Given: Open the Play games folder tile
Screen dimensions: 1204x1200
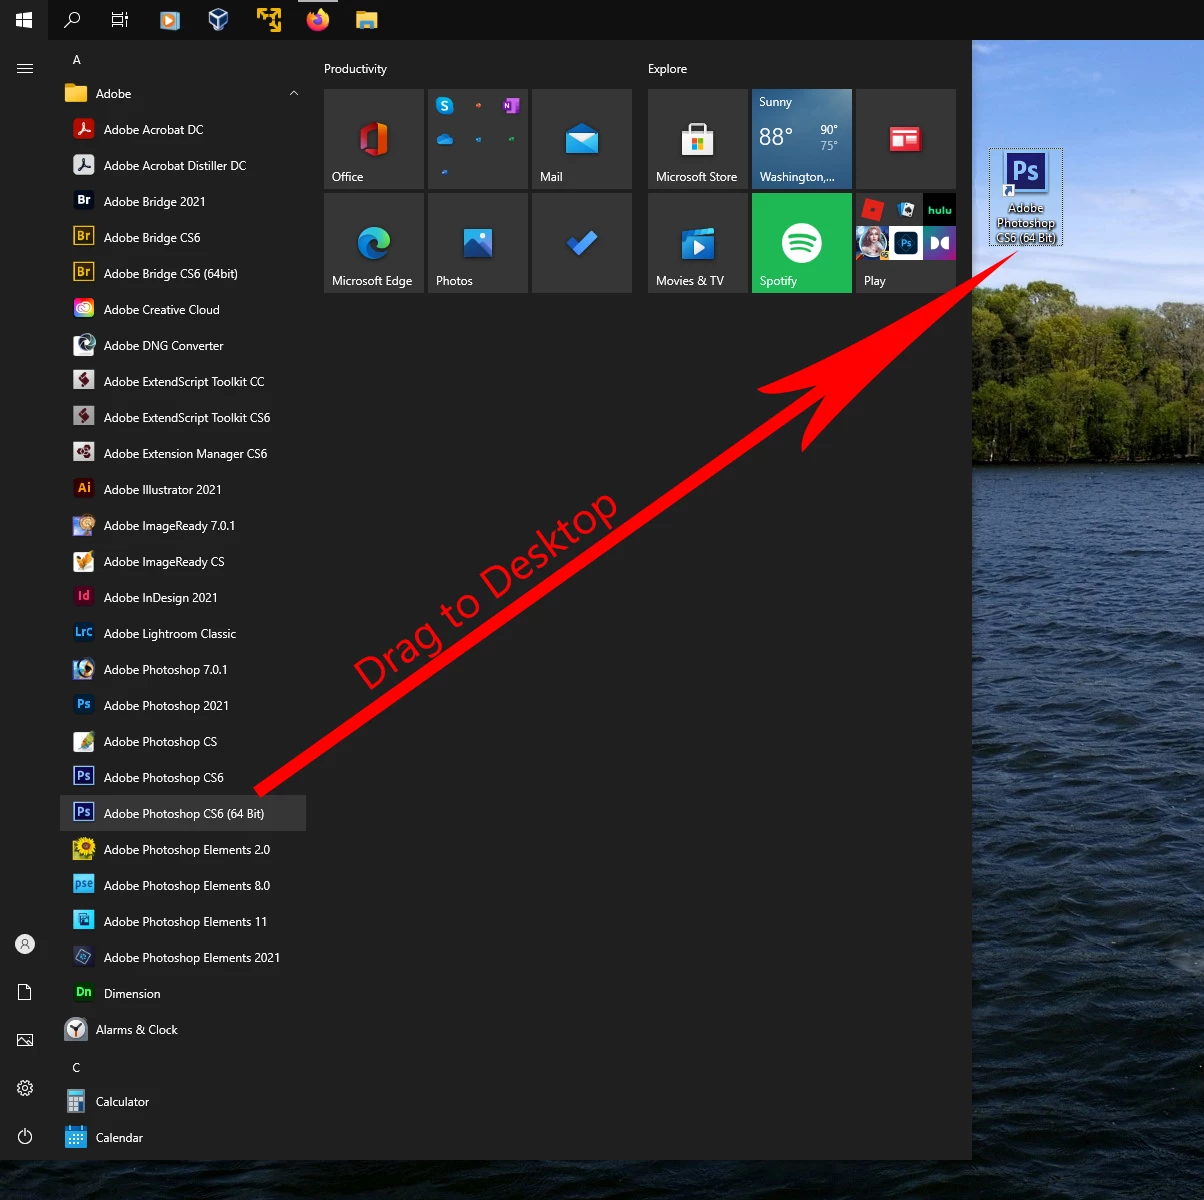Looking at the screenshot, I should pyautogui.click(x=906, y=243).
